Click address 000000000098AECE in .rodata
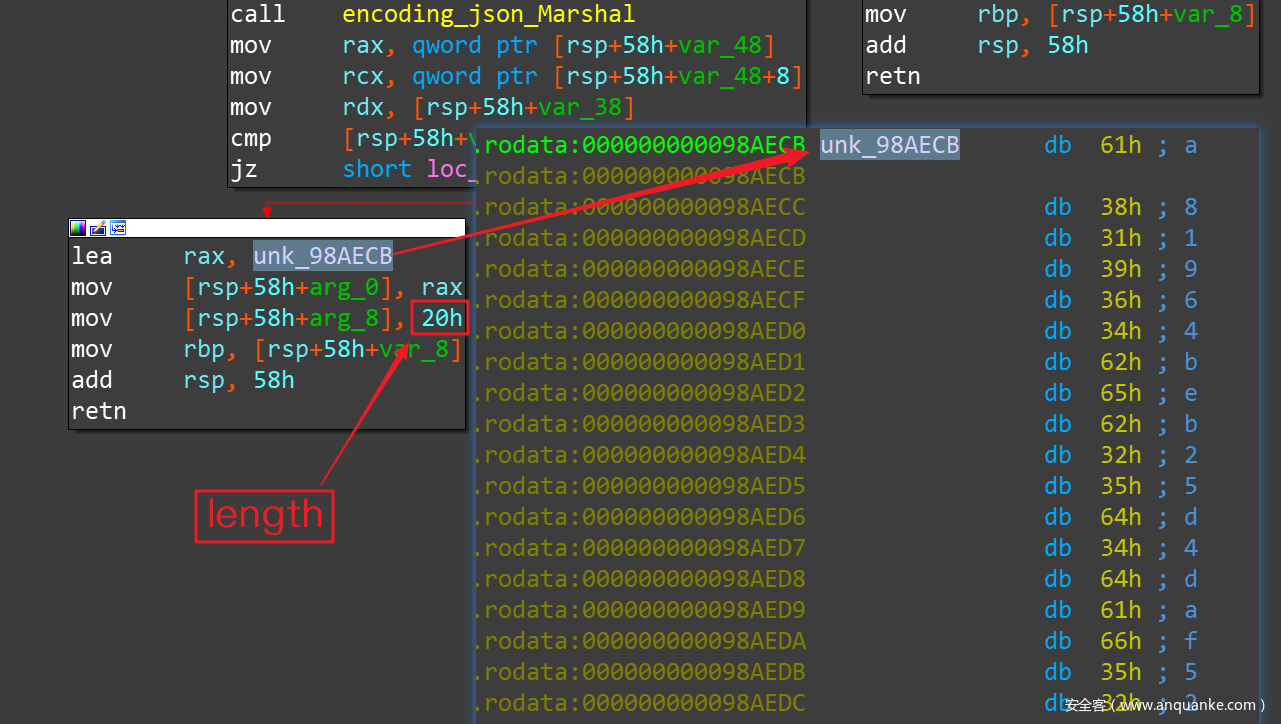 pos(694,269)
